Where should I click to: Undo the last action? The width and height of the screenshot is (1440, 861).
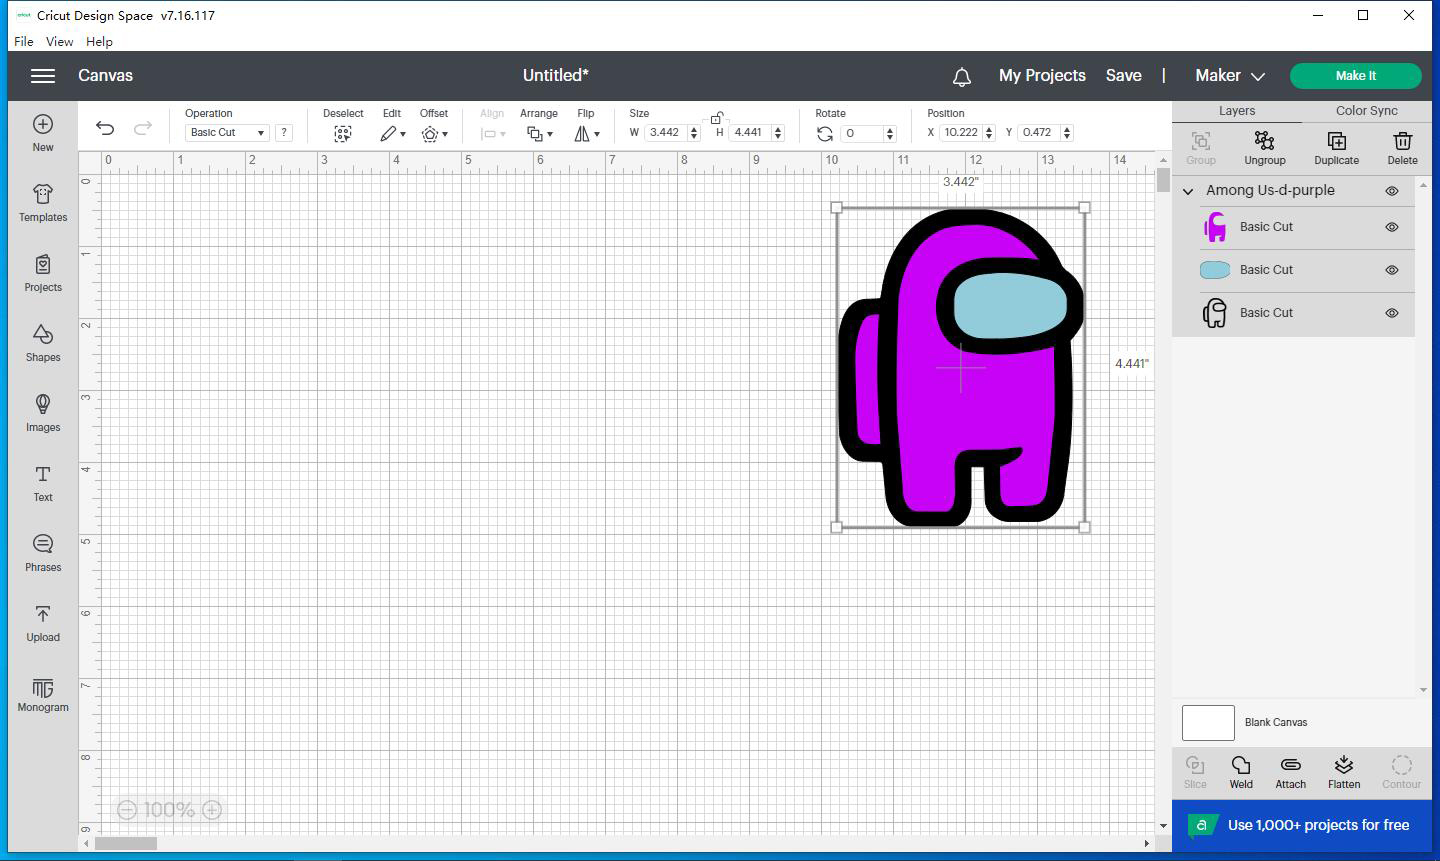[105, 127]
